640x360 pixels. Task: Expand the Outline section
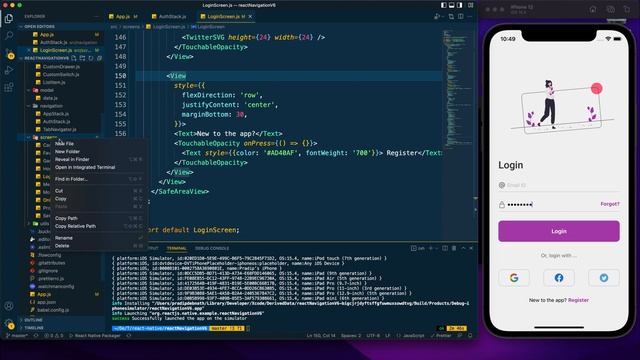pos(33,320)
